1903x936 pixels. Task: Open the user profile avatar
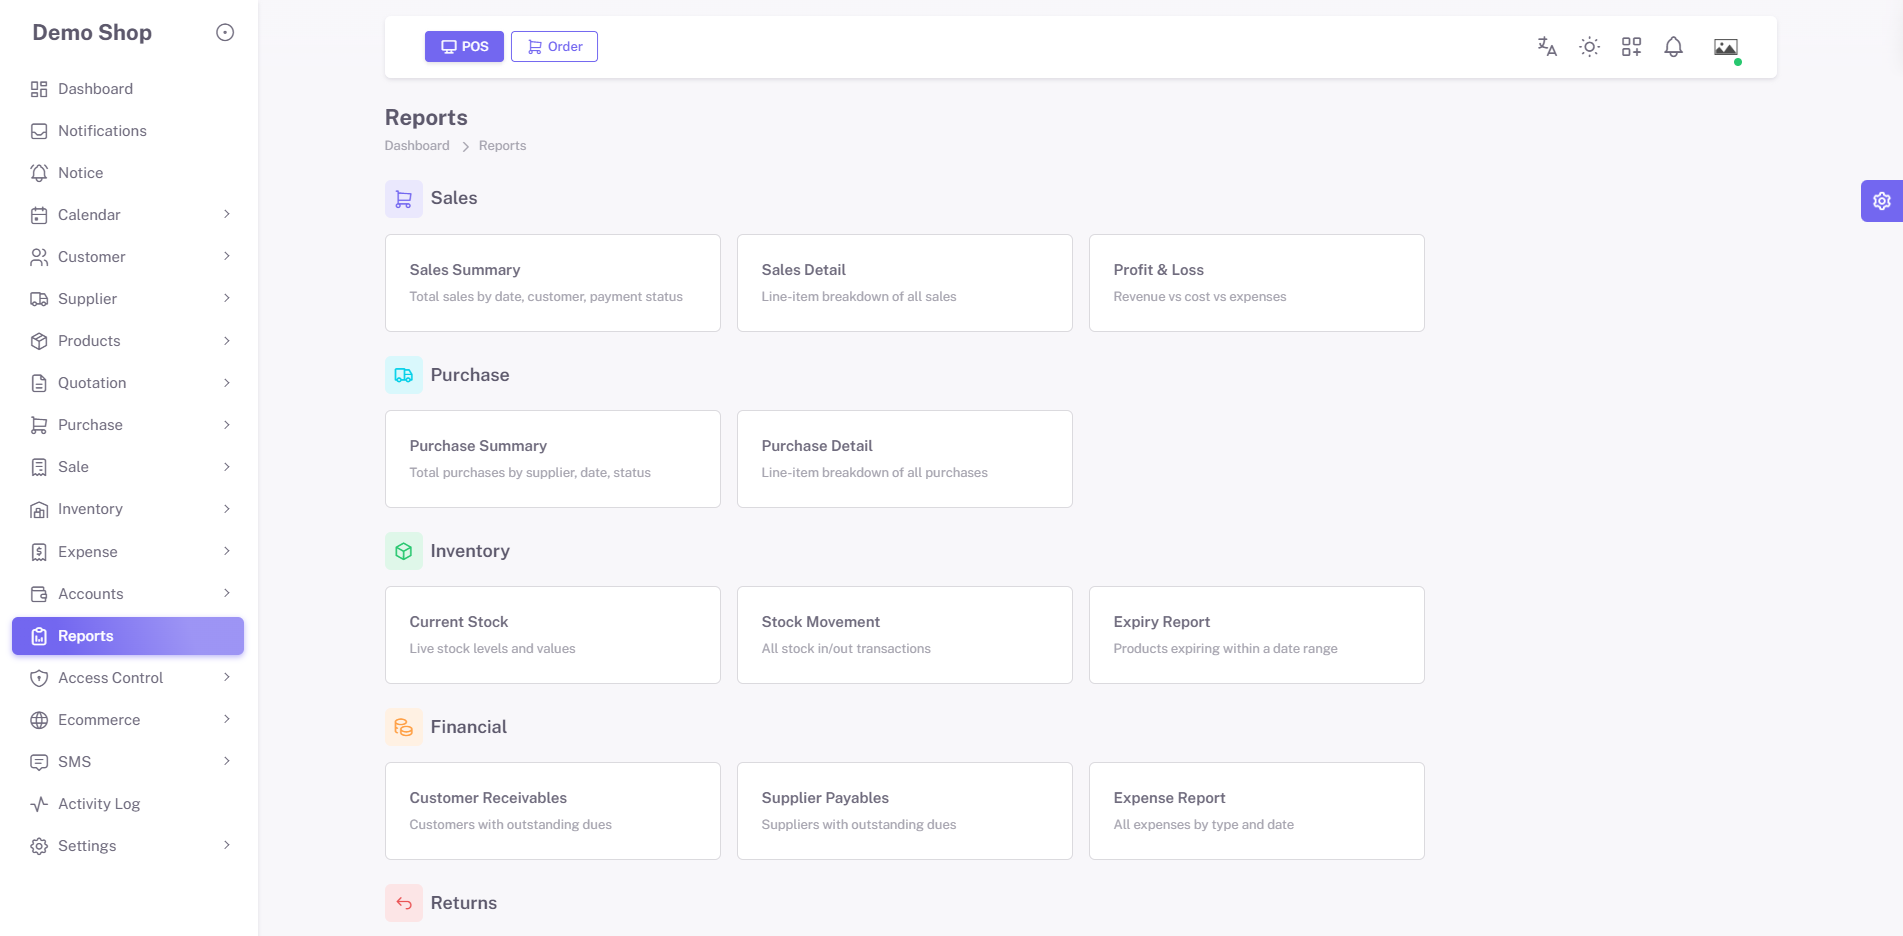tap(1726, 47)
